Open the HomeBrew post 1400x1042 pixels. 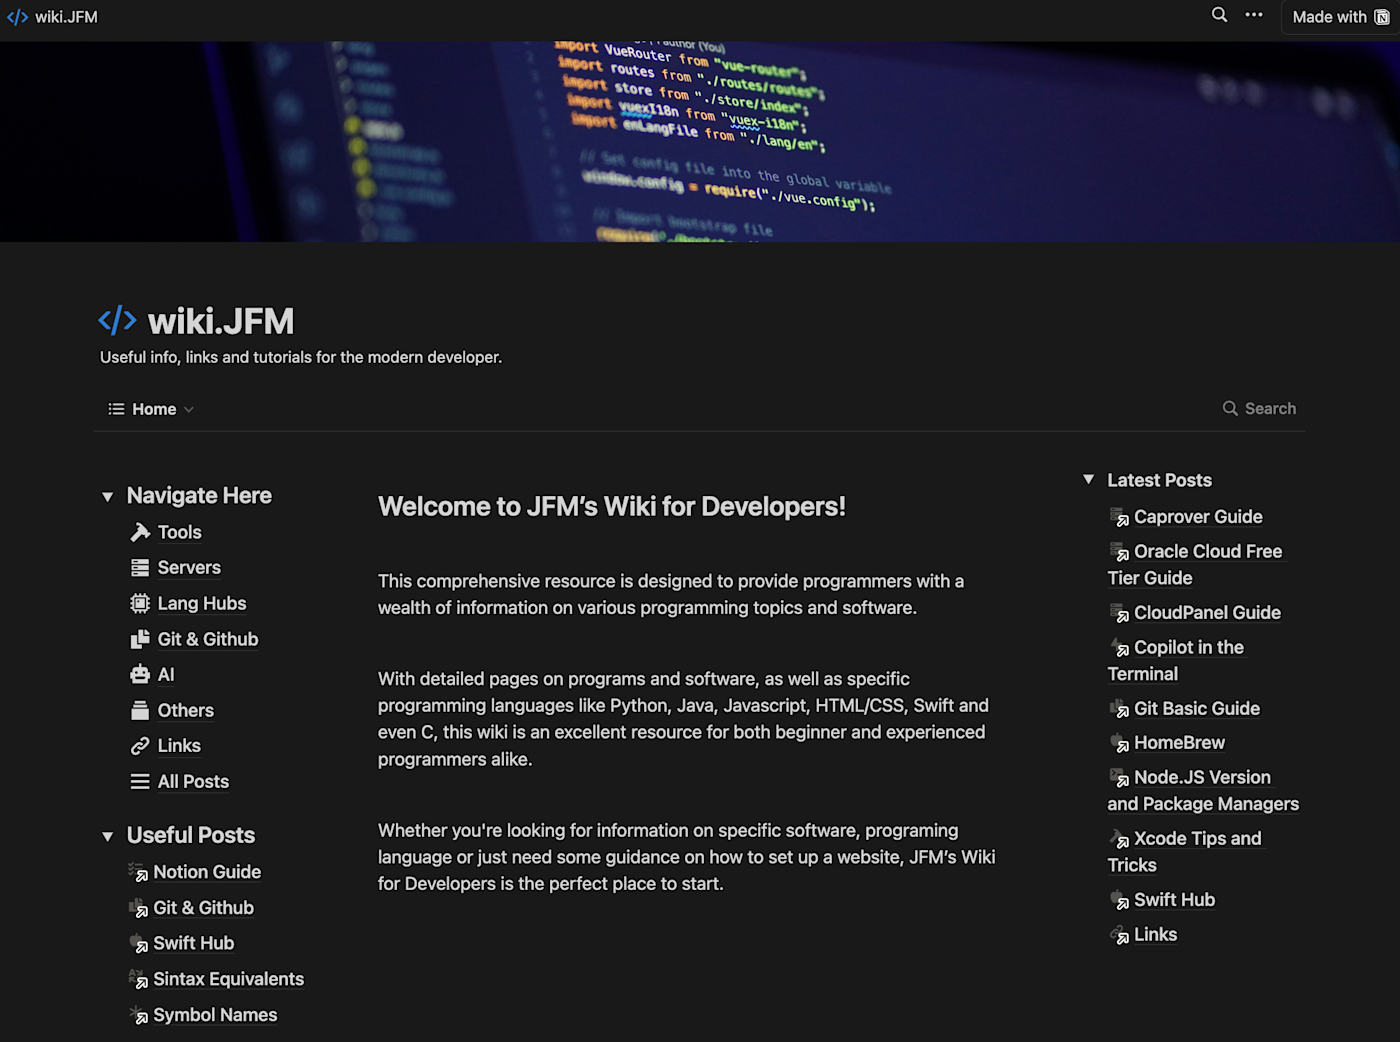pyautogui.click(x=1179, y=743)
